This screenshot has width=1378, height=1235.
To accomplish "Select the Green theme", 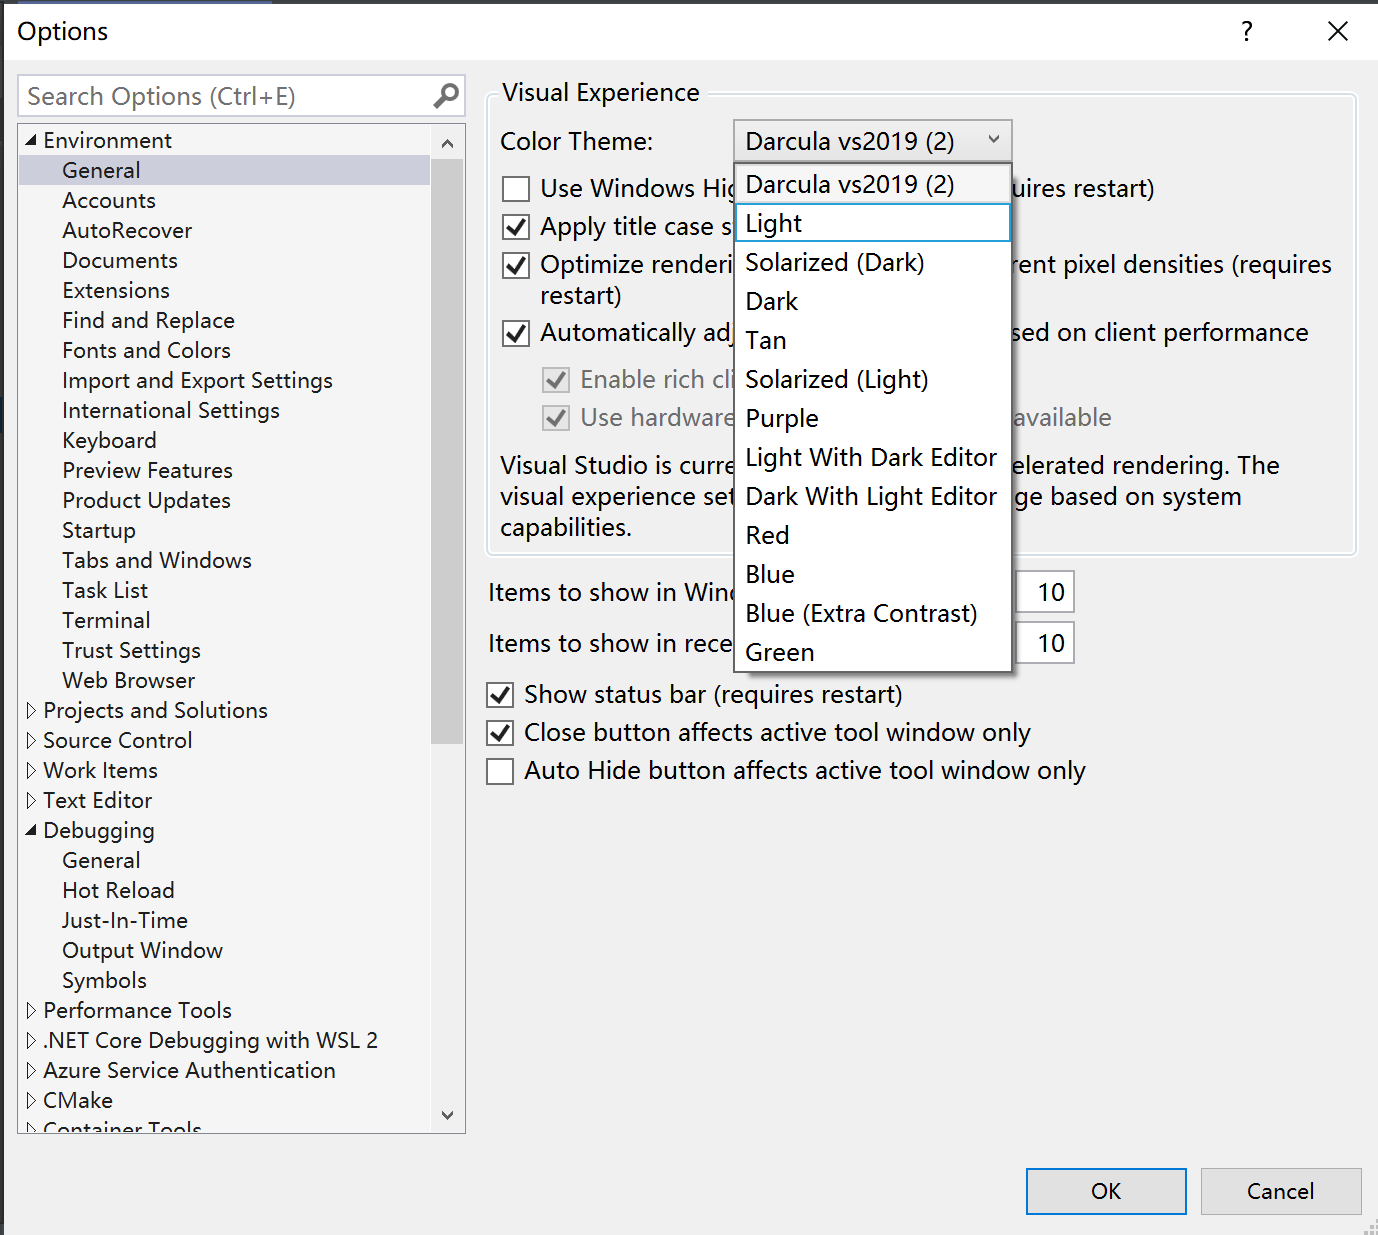I will pyautogui.click(x=873, y=652).
